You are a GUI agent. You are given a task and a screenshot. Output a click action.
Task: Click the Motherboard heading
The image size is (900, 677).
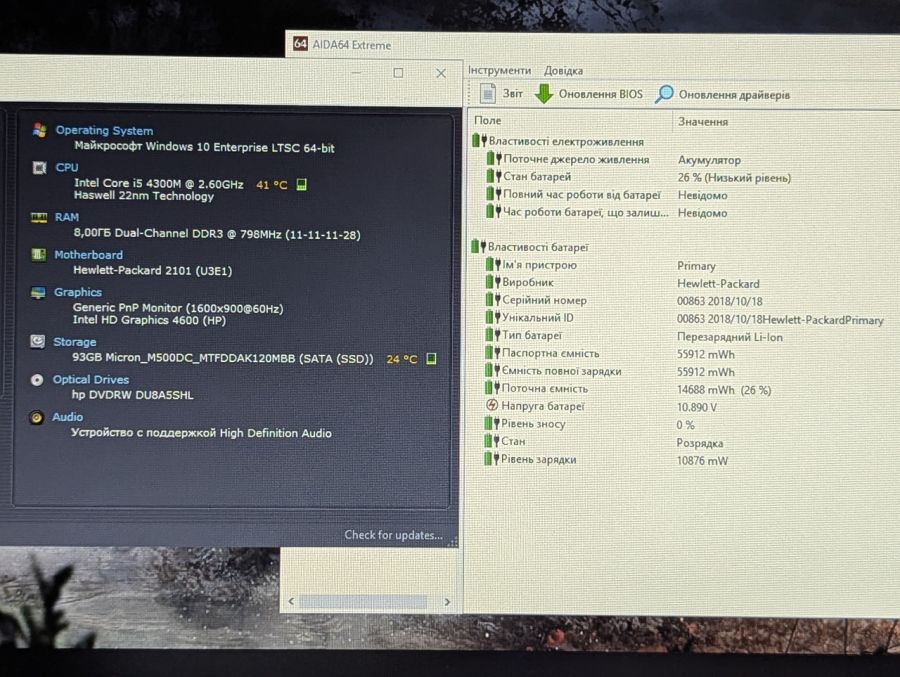click(88, 254)
